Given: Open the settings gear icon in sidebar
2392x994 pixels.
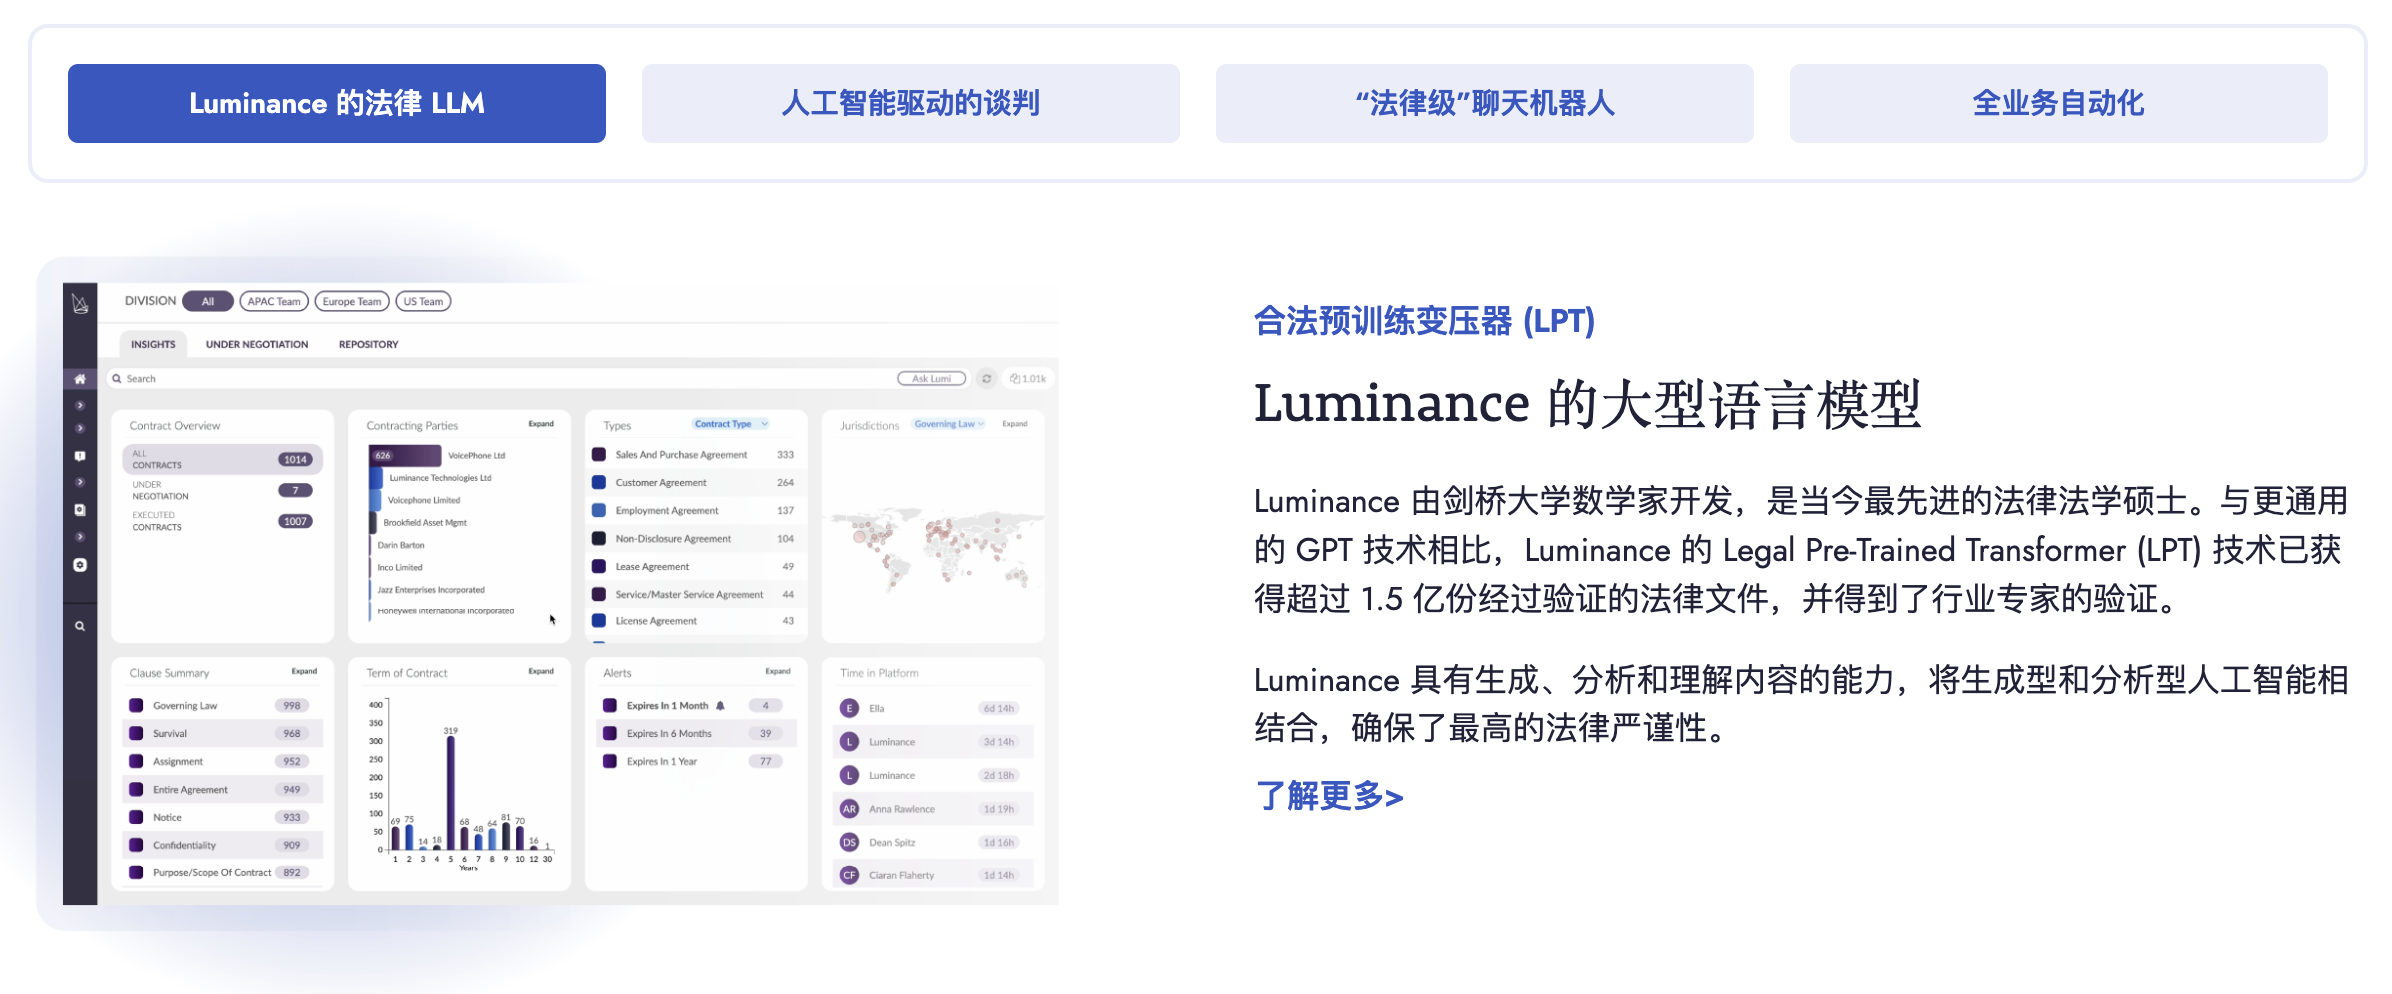Looking at the screenshot, I should point(80,565).
